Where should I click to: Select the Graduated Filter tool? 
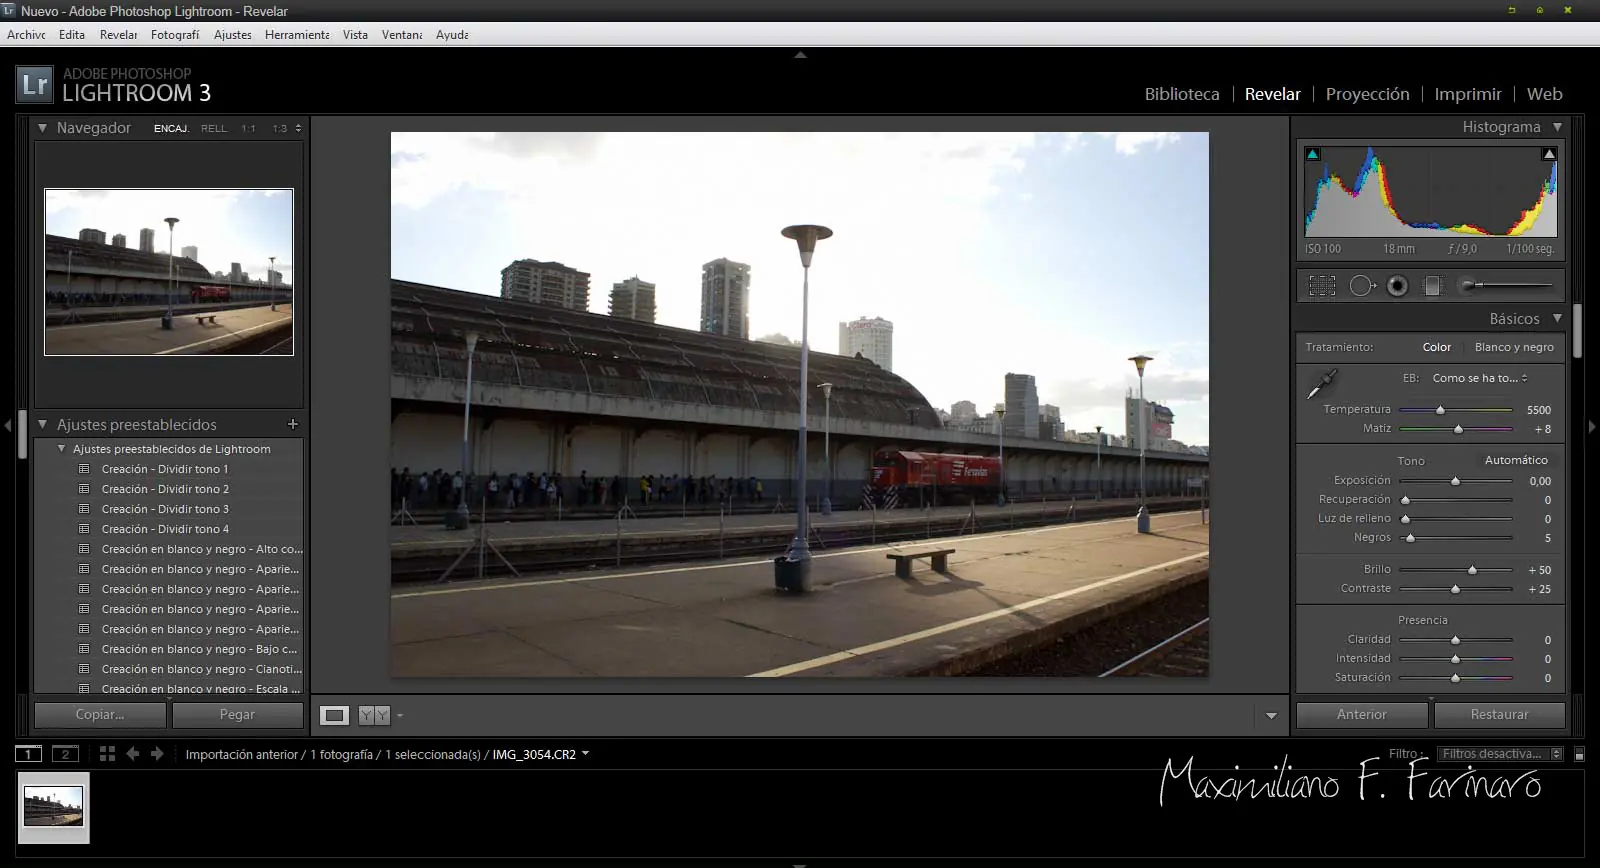click(x=1432, y=286)
